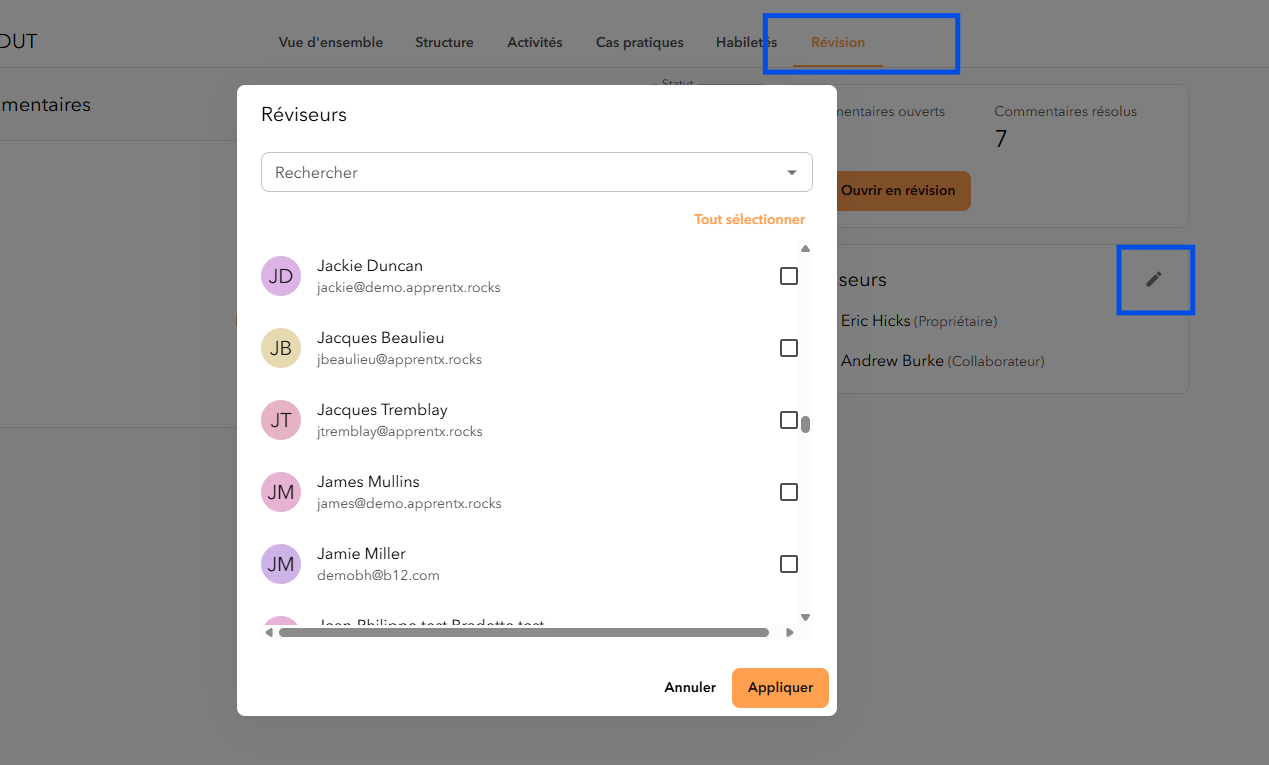
Task: Click the horizontal scroll left arrow
Action: click(269, 632)
